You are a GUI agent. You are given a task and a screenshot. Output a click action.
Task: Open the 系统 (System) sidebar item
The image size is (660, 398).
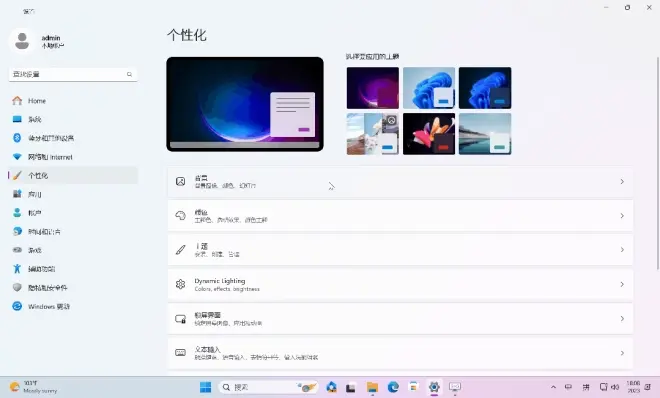point(72,119)
